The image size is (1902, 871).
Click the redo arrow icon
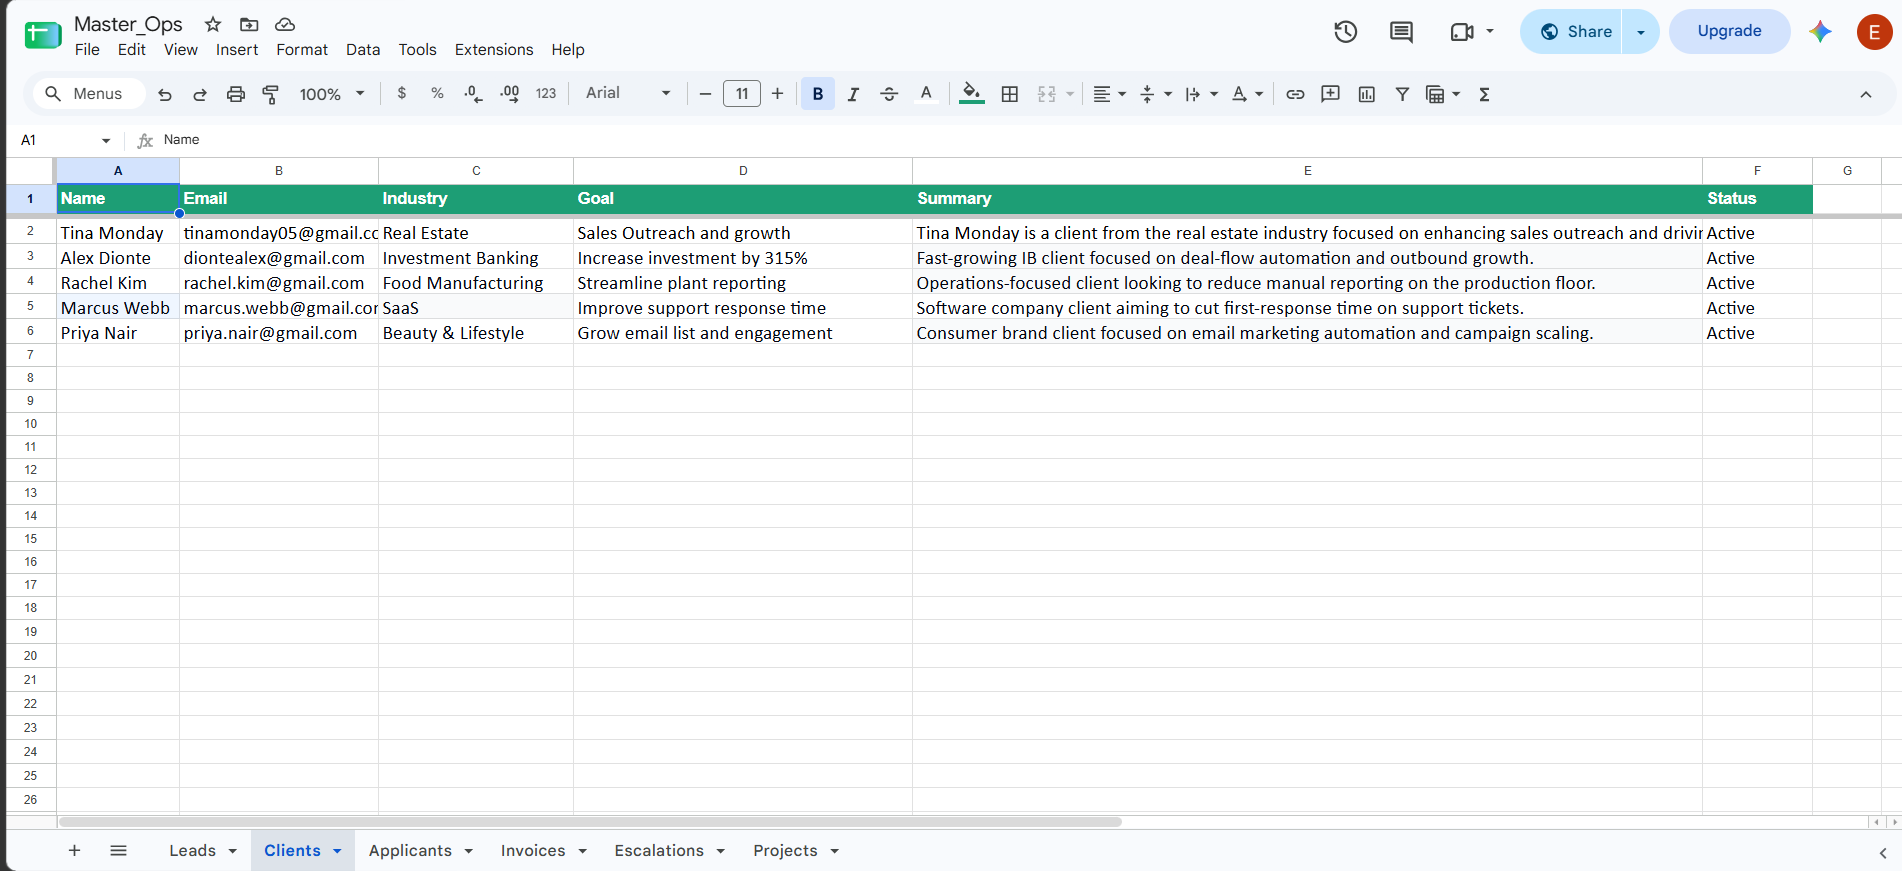click(x=200, y=94)
